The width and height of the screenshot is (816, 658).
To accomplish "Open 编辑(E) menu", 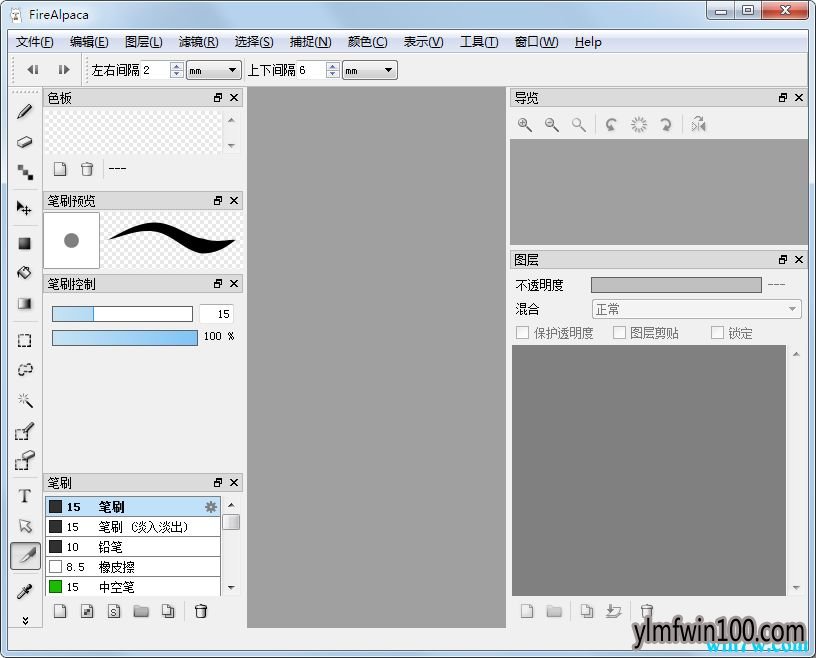I will pyautogui.click(x=89, y=42).
